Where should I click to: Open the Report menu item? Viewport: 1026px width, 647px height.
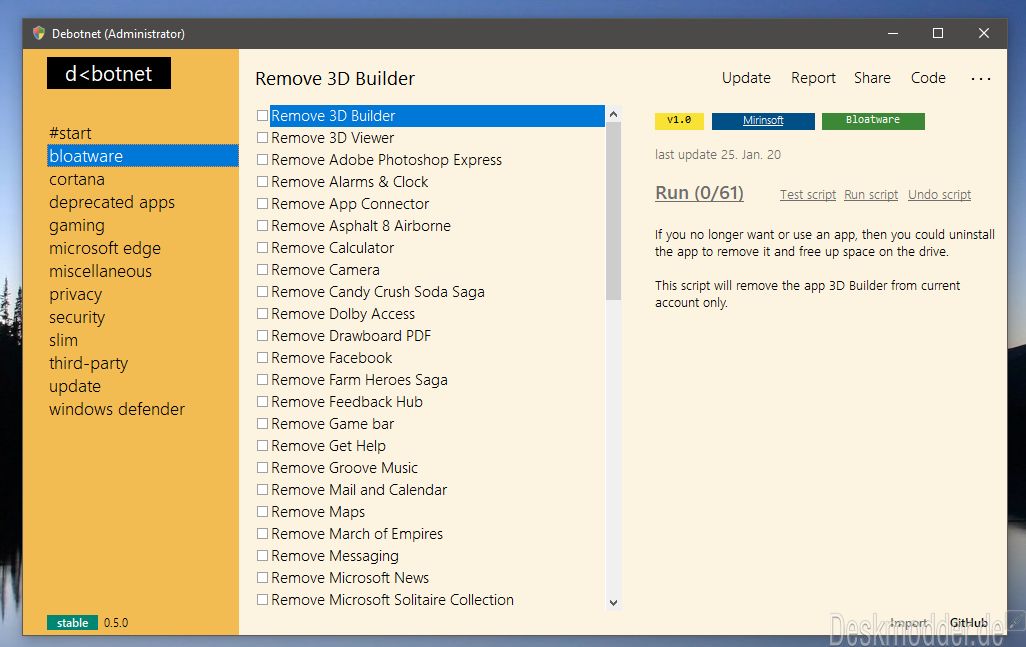(x=813, y=78)
